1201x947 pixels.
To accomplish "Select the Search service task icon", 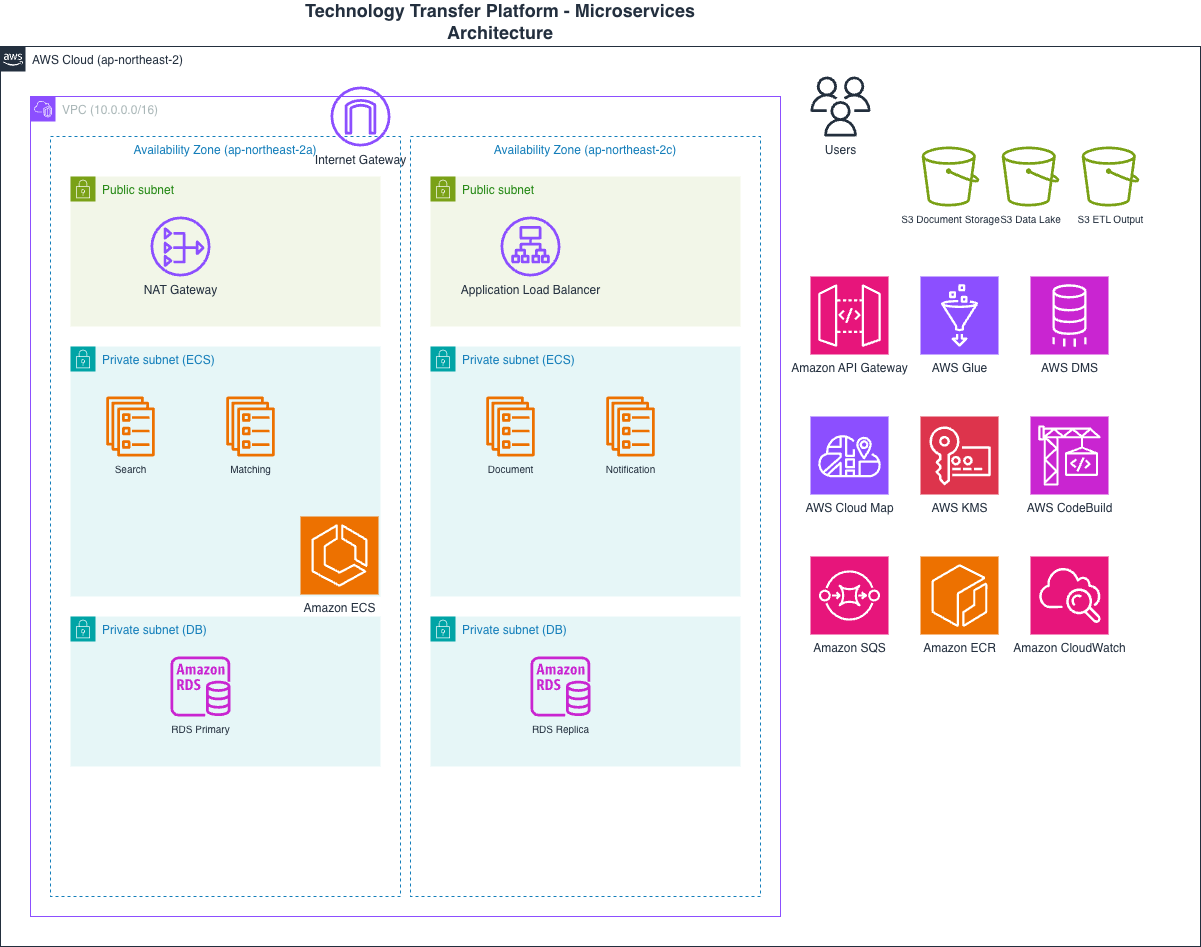I will [x=130, y=426].
